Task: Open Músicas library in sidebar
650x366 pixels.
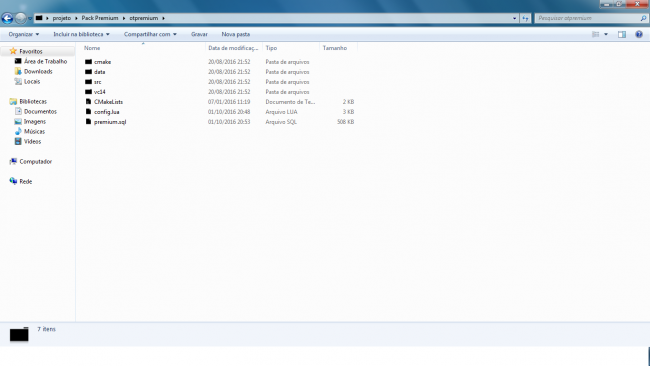Action: click(x=34, y=131)
